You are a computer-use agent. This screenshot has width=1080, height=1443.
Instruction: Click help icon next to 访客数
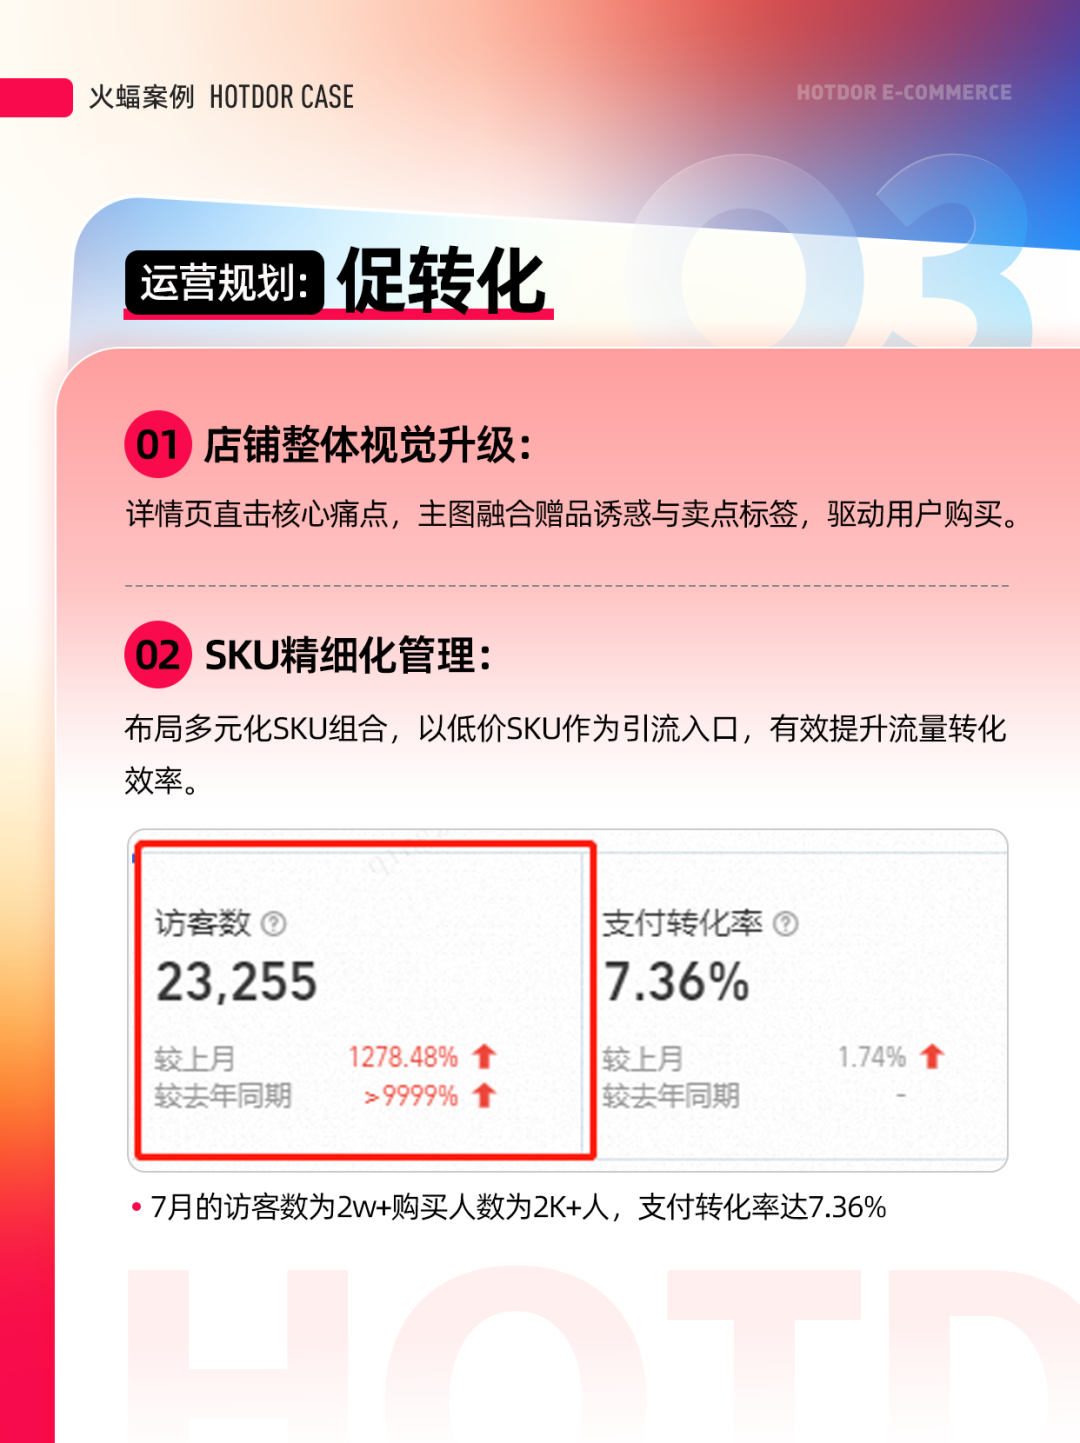click(273, 923)
